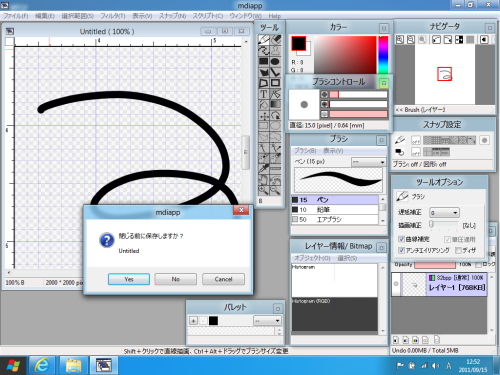The height and width of the screenshot is (375, 500).
Task: Click the Navigator rotate-left icon
Action: click(x=436, y=40)
